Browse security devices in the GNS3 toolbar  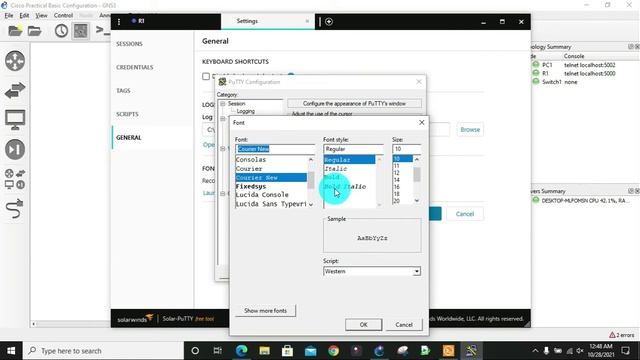click(15, 149)
